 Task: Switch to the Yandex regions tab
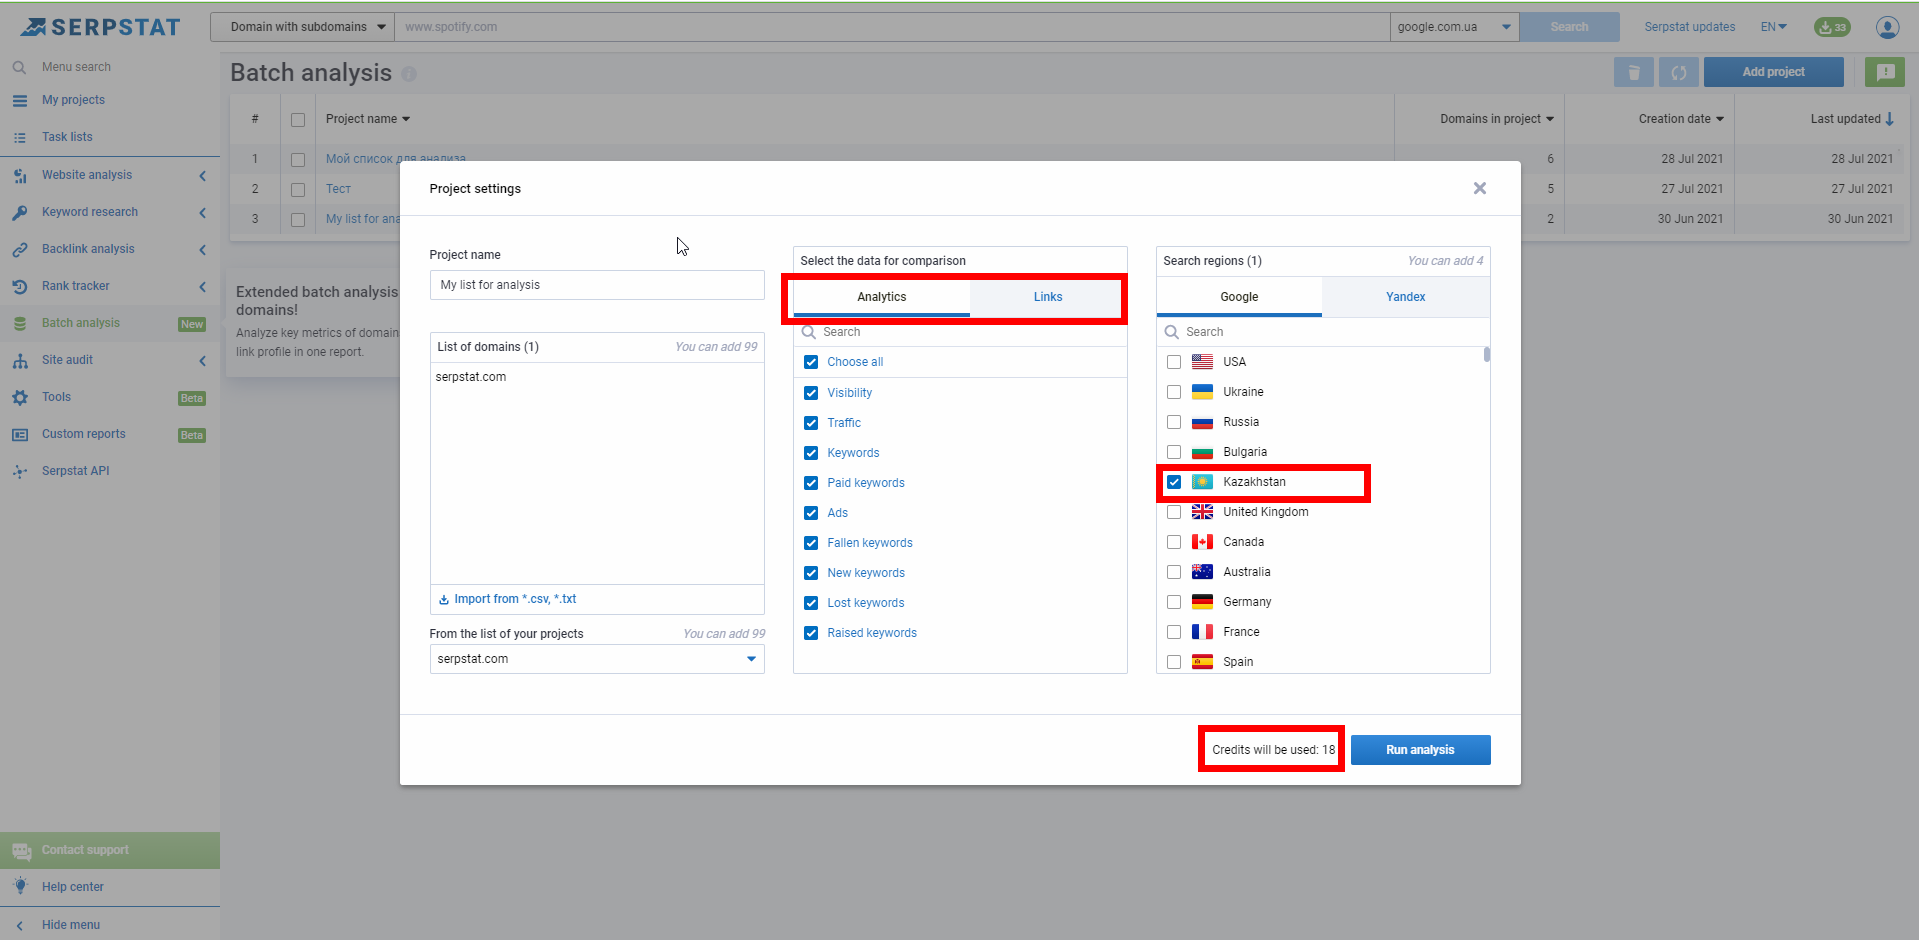tap(1405, 297)
